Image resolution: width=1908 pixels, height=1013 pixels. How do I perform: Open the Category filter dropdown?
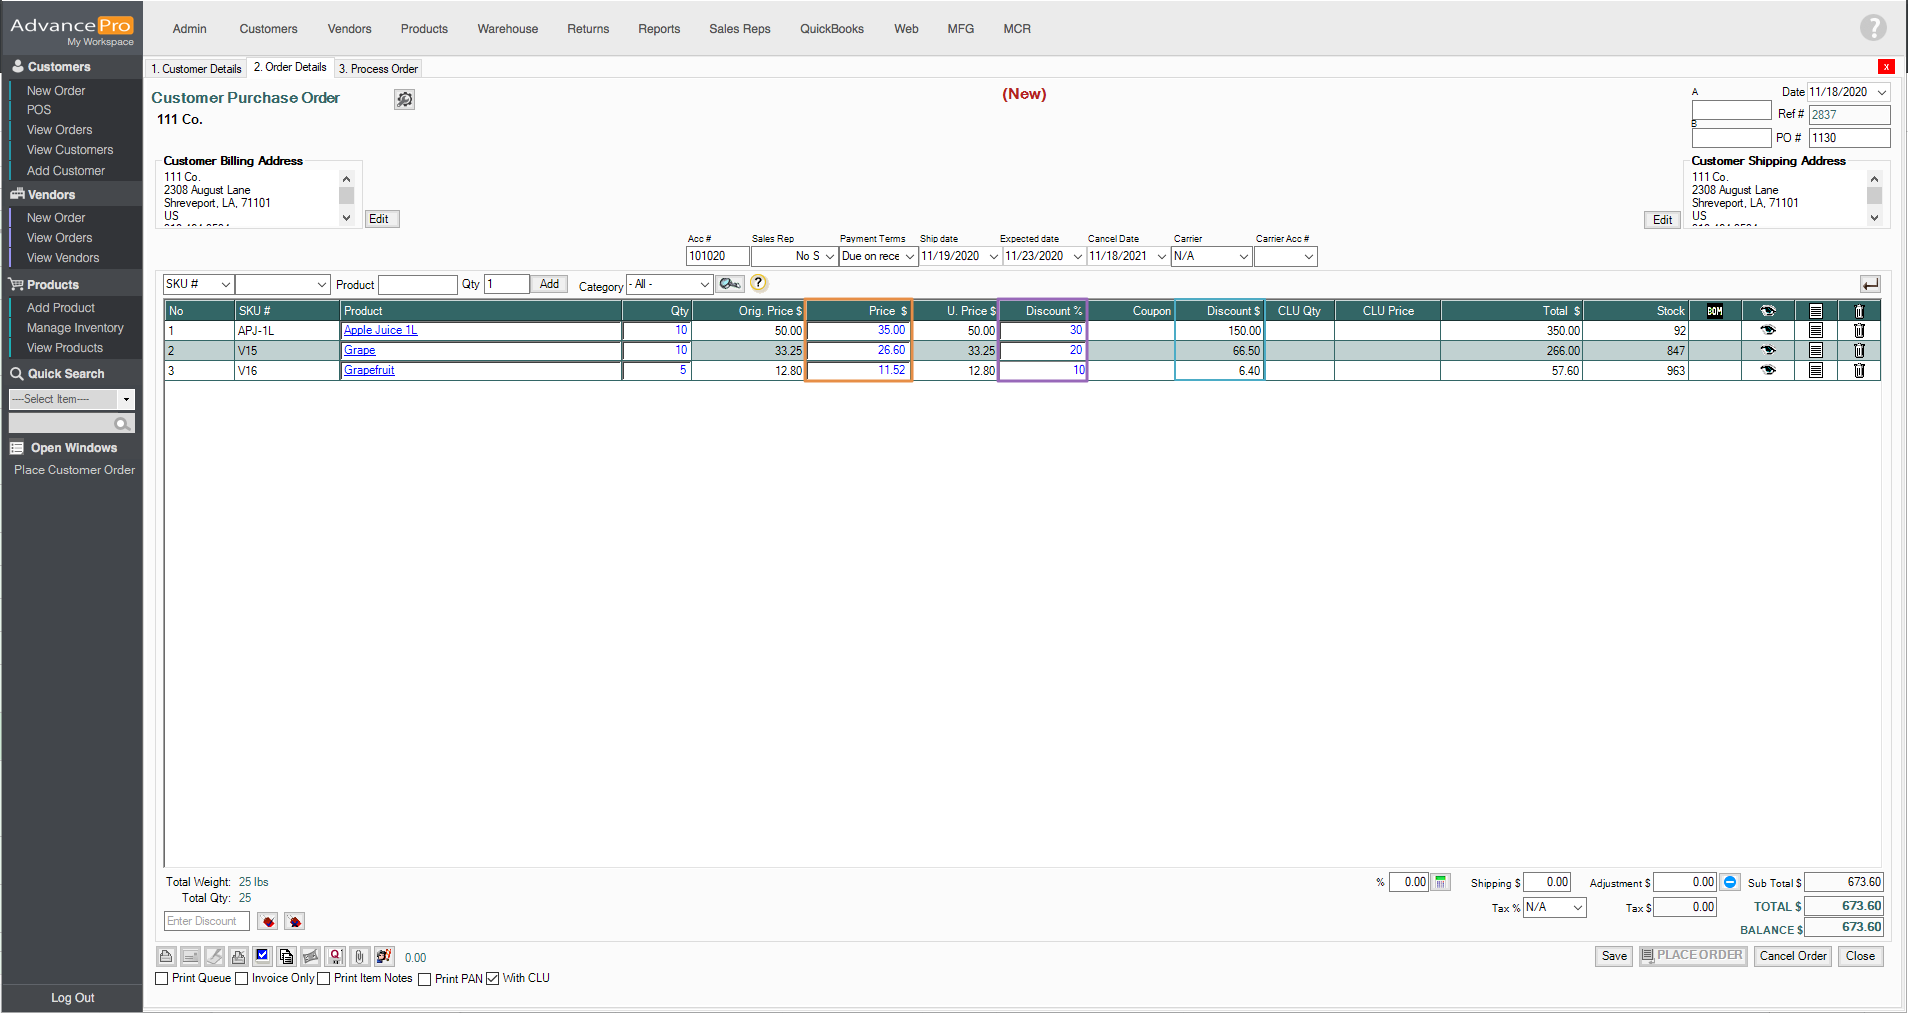(704, 285)
